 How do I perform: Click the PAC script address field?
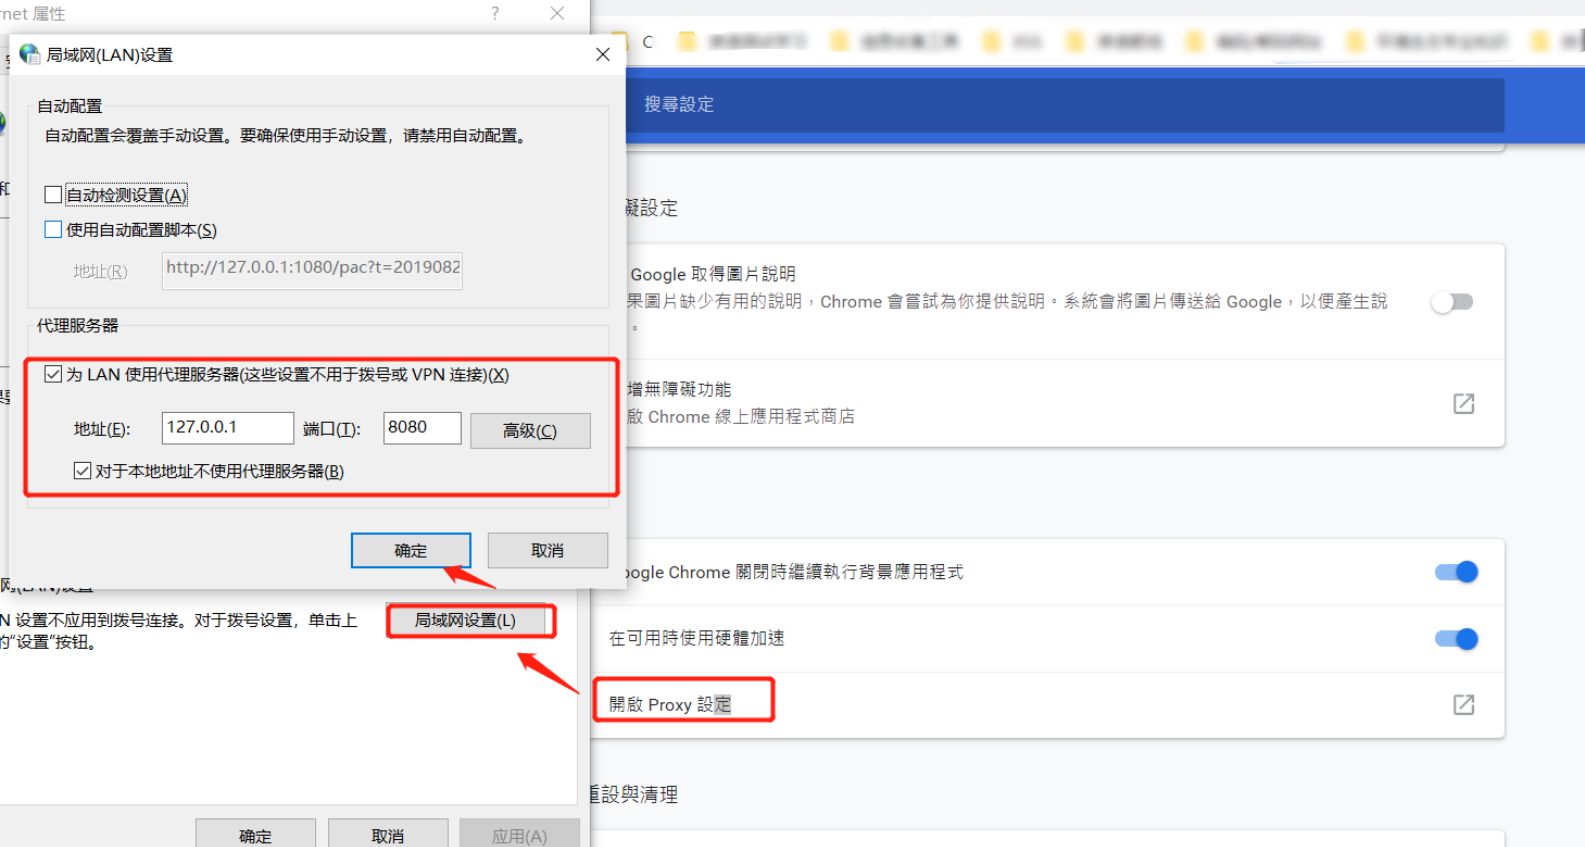click(x=312, y=270)
